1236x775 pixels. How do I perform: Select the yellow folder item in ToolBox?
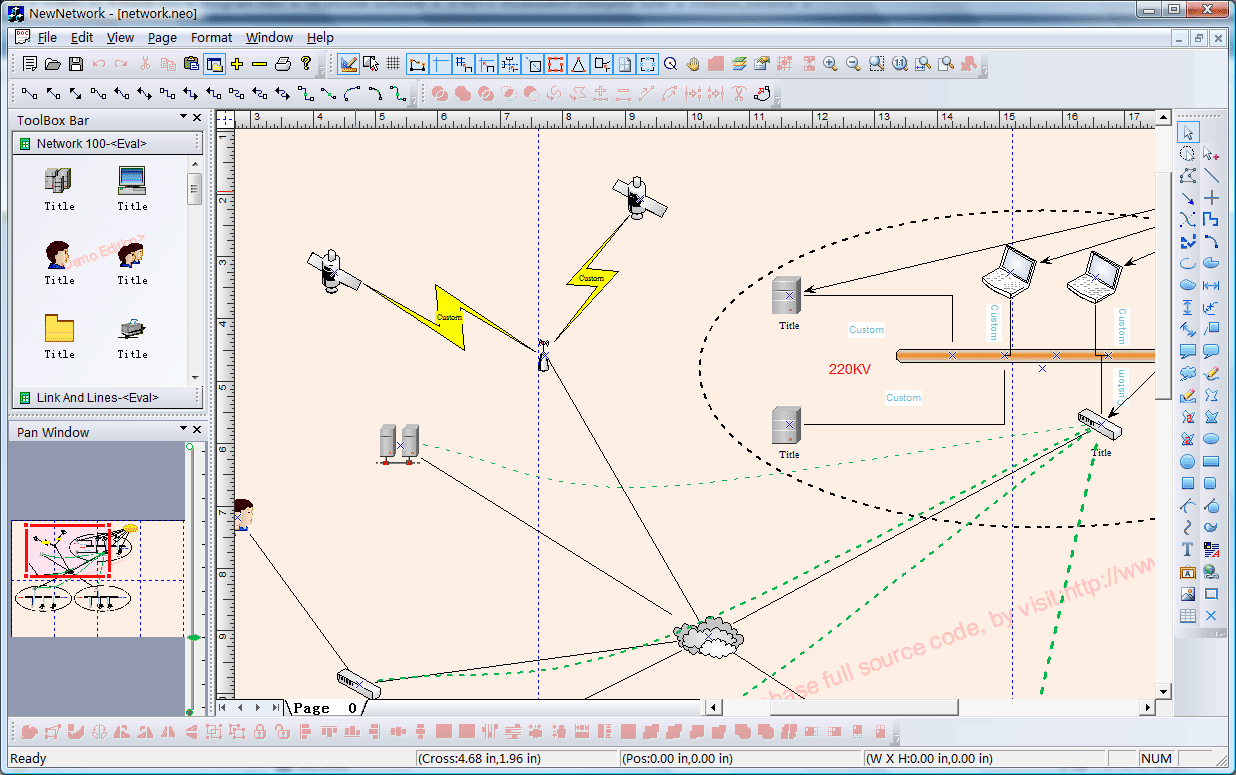coord(59,329)
